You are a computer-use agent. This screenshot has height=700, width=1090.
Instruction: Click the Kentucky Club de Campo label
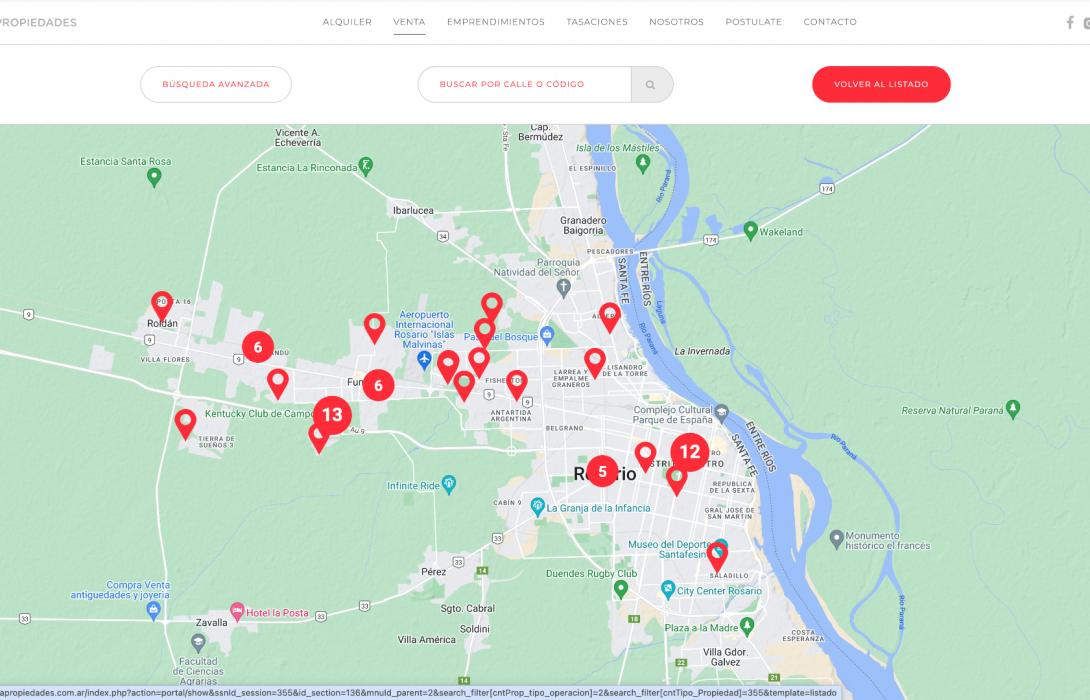[x=260, y=414]
